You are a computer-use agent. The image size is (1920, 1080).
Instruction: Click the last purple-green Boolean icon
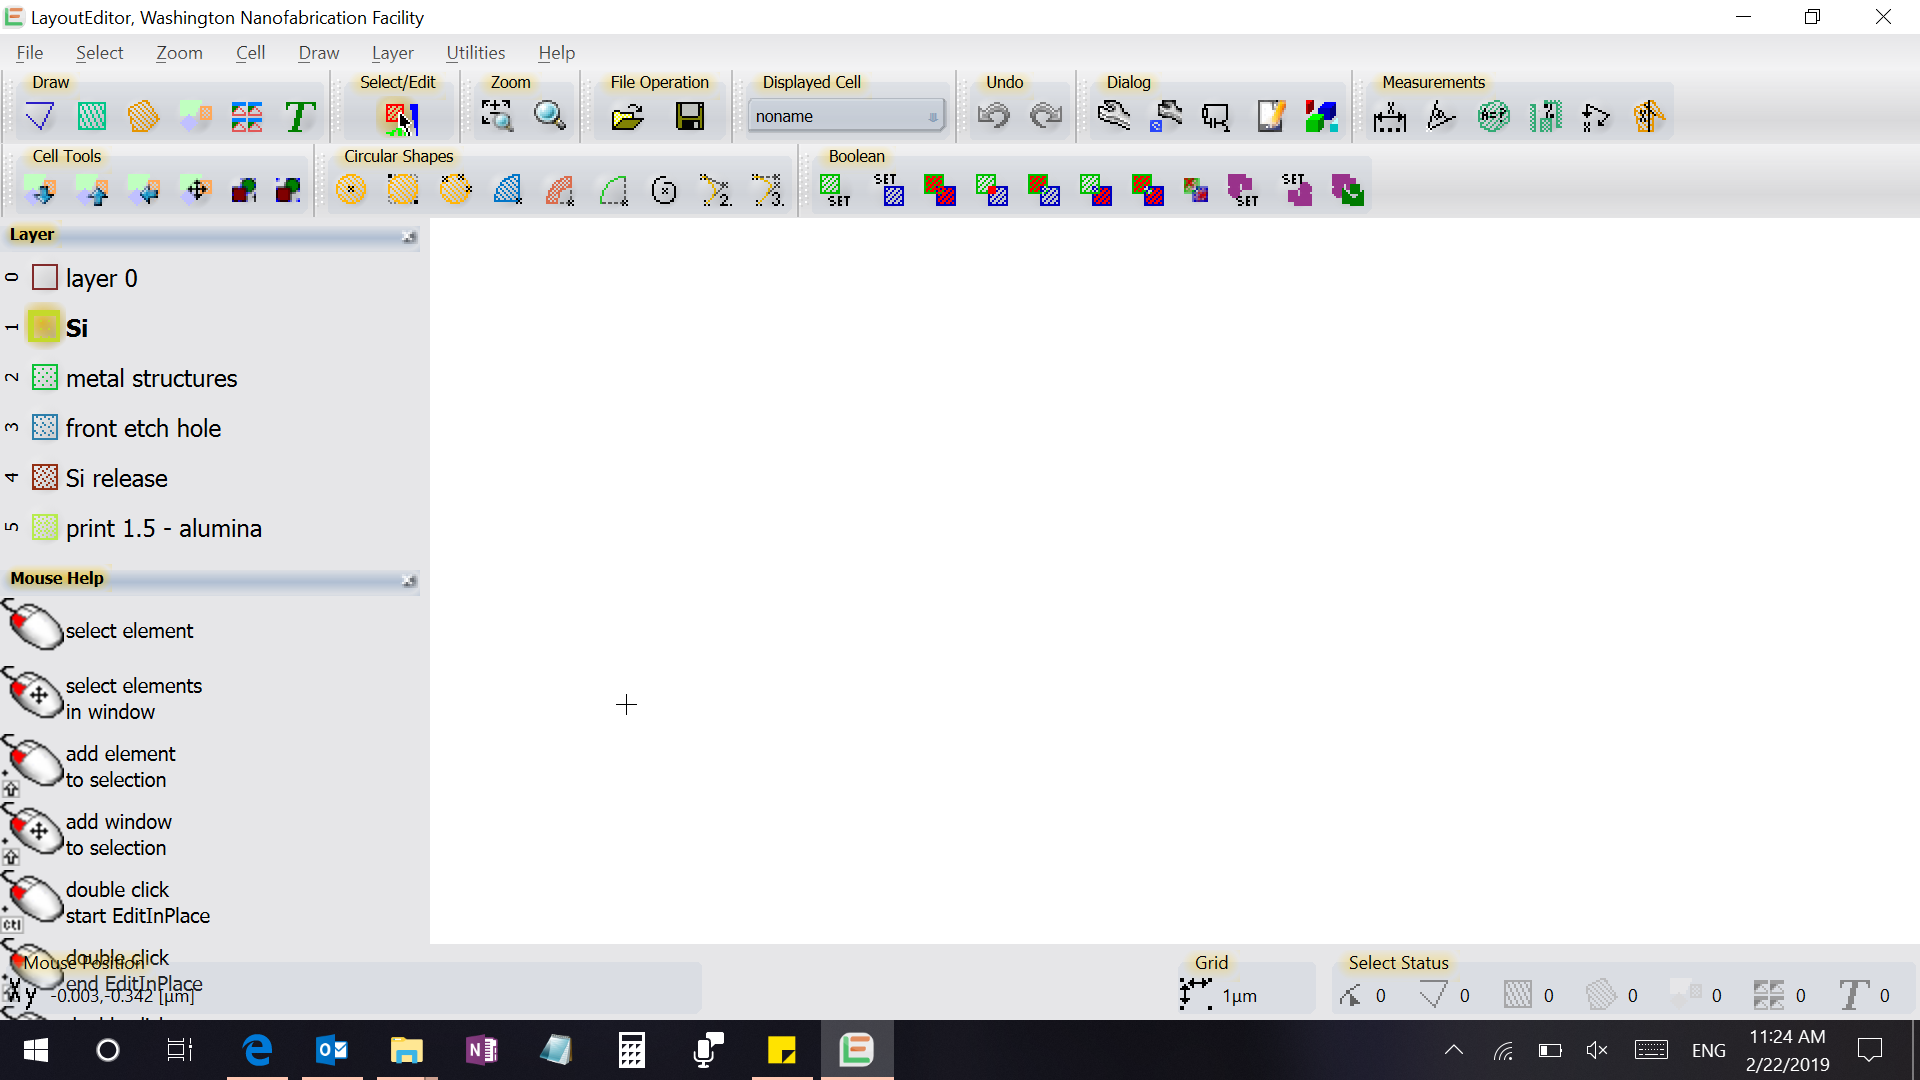pos(1347,190)
